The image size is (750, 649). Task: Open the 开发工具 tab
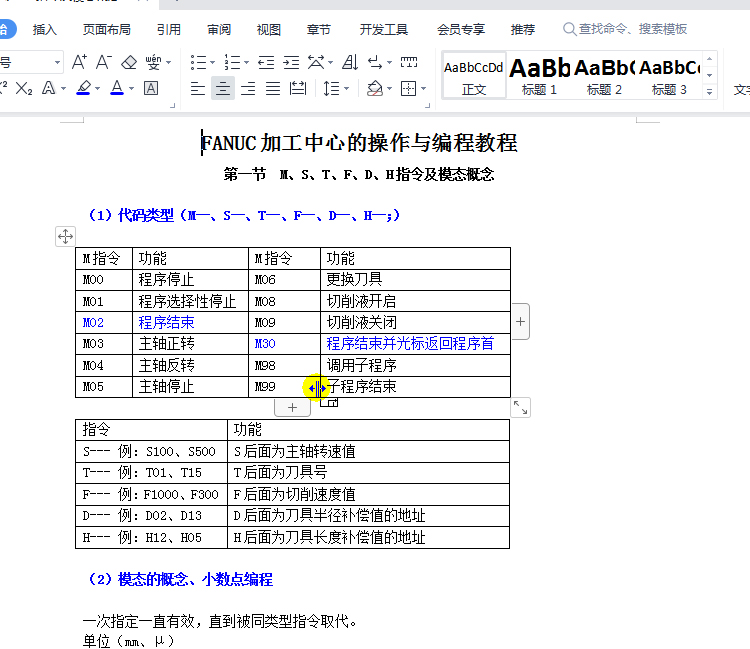tap(384, 30)
